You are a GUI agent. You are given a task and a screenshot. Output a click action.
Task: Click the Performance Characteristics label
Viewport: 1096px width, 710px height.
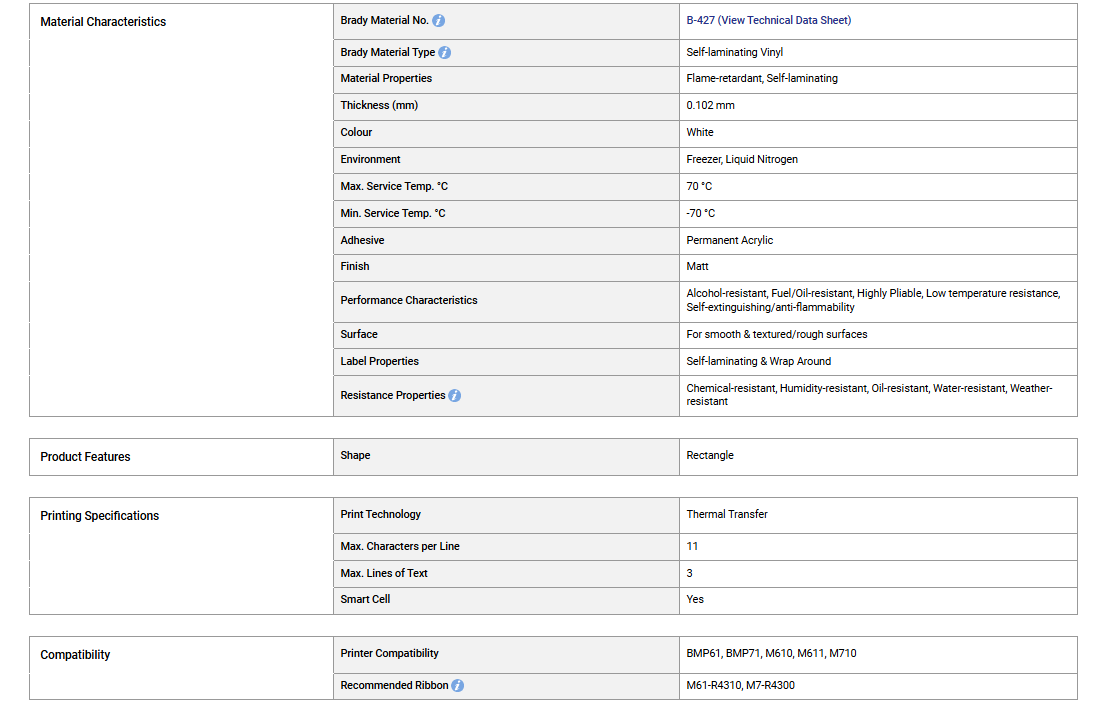click(409, 300)
